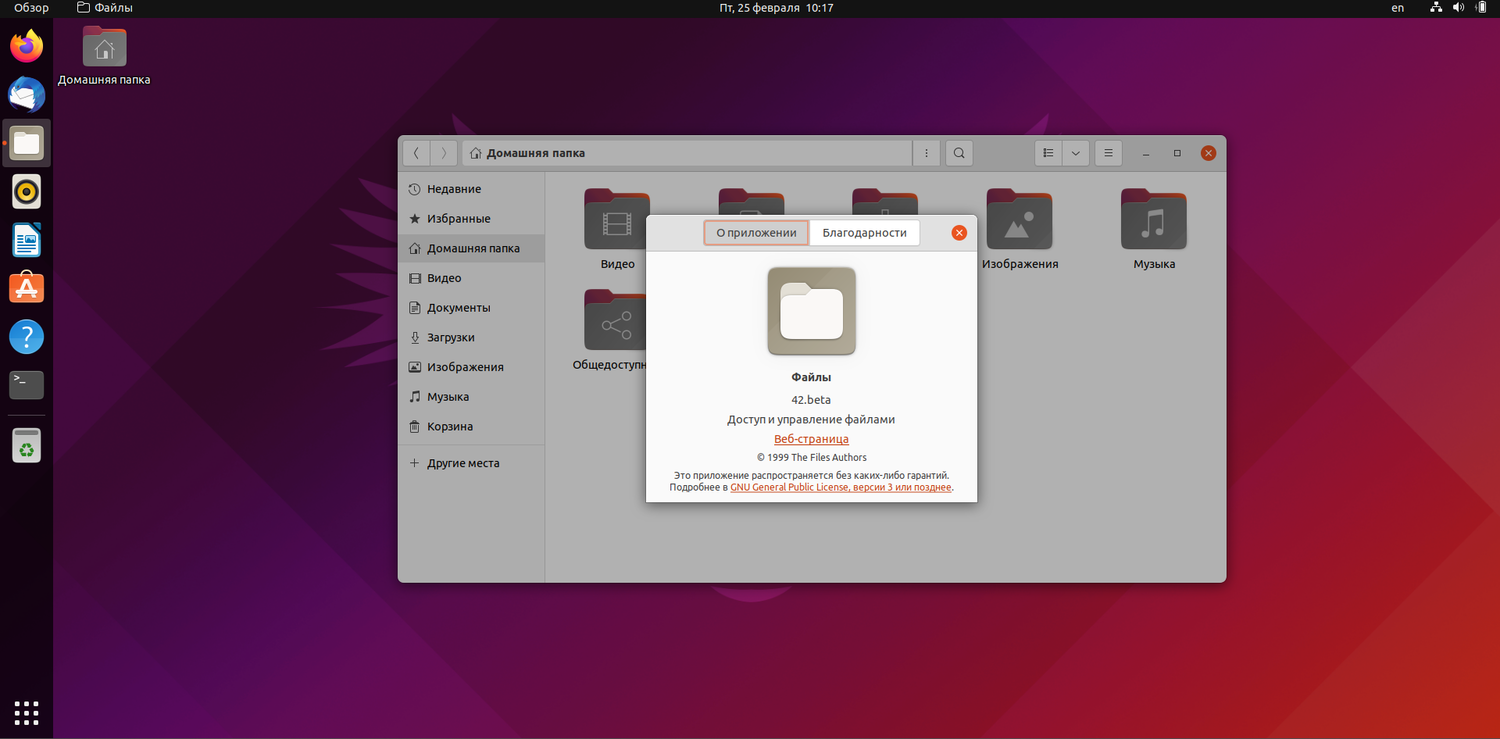
Task: Click Домашняя папка in the path bar
Action: click(527, 153)
